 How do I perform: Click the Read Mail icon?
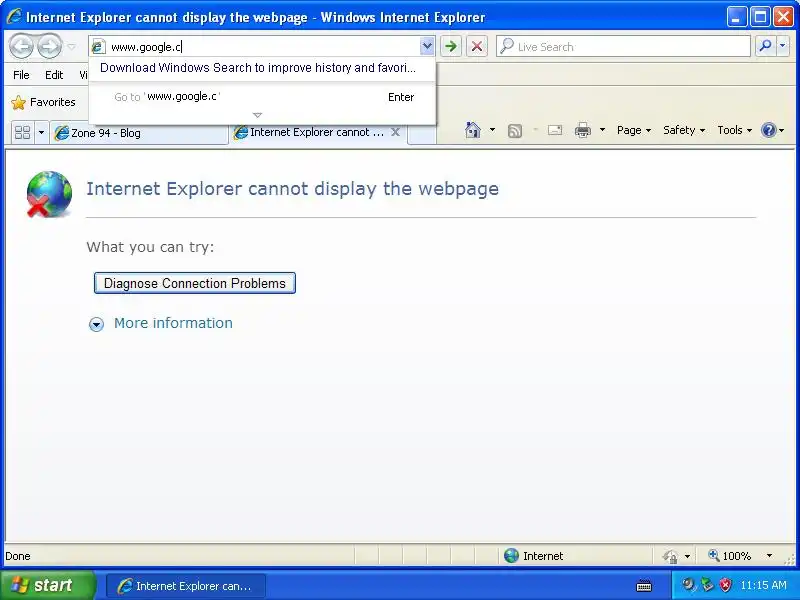coord(555,131)
